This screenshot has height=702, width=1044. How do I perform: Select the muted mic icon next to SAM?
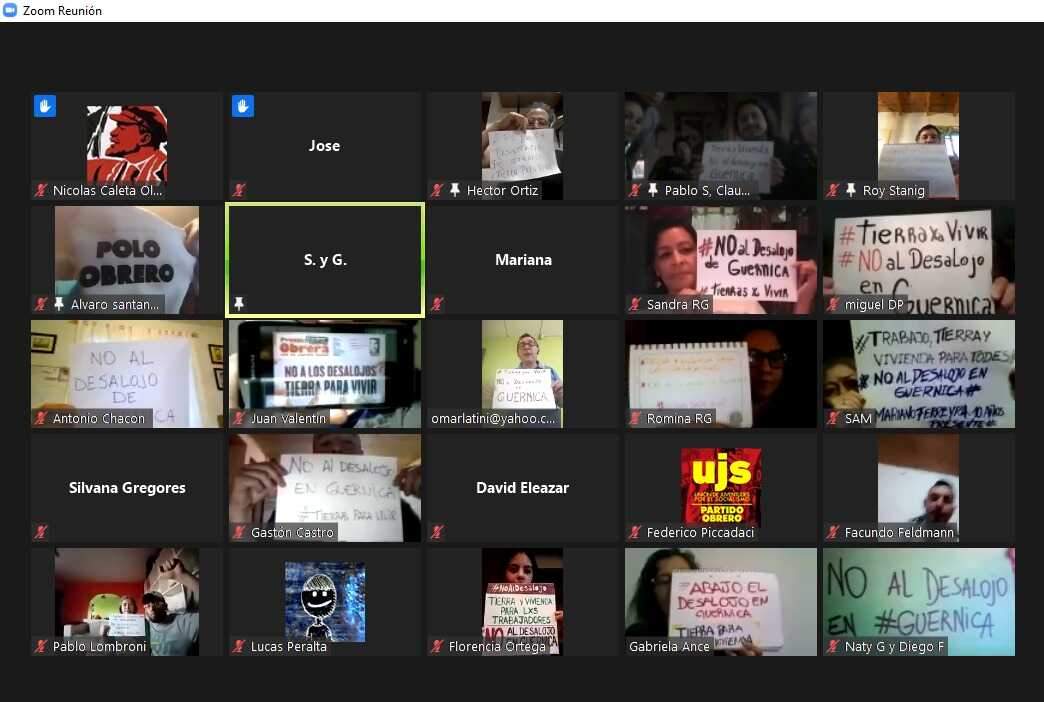tap(834, 418)
